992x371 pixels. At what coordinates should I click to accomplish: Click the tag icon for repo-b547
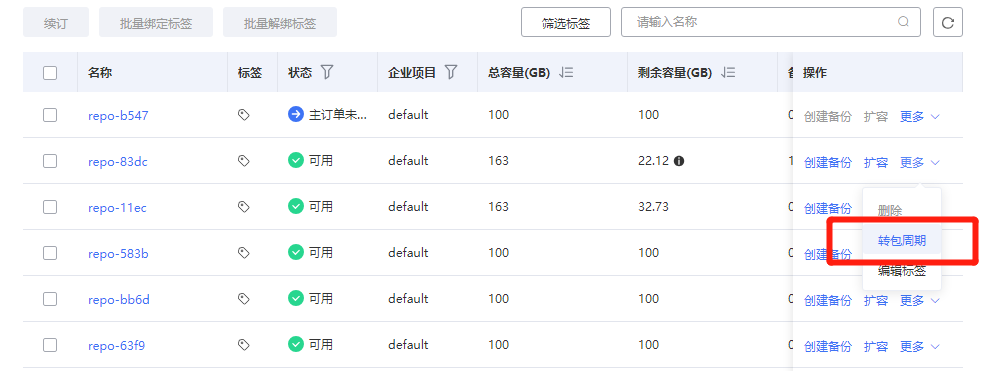[x=244, y=115]
